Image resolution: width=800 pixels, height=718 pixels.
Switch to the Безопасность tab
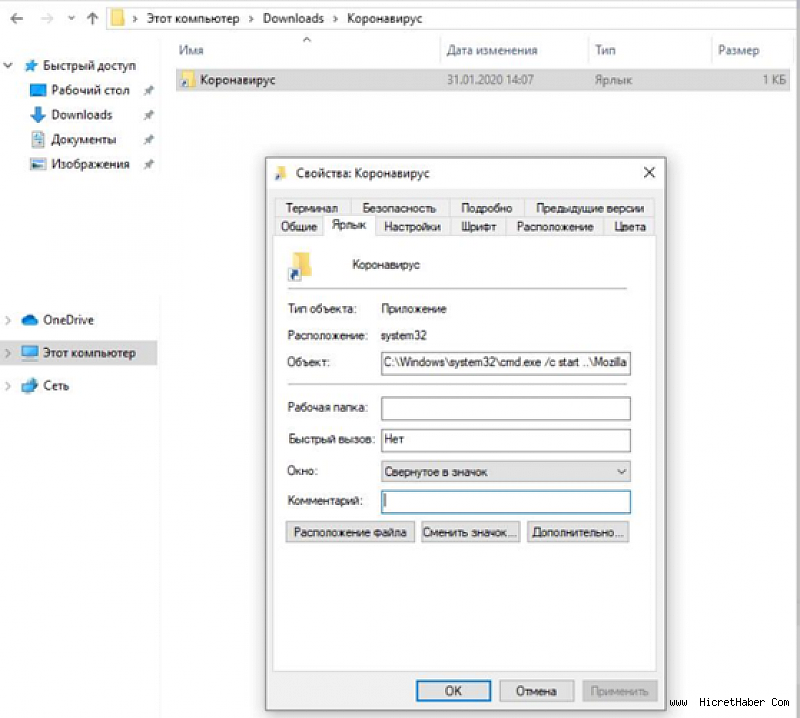pos(399,208)
